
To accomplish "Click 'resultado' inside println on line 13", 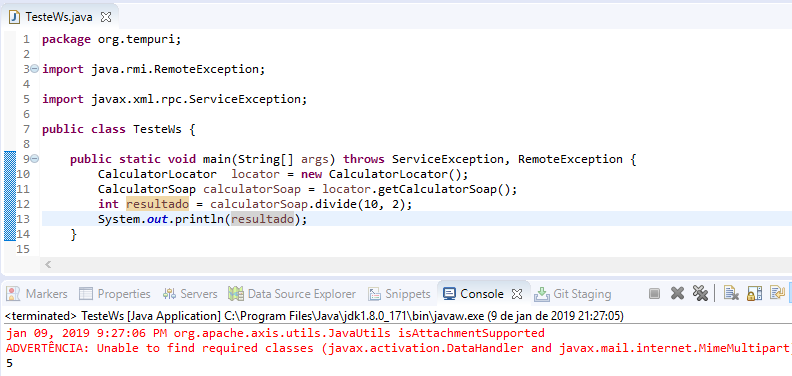I will pyautogui.click(x=263, y=219).
